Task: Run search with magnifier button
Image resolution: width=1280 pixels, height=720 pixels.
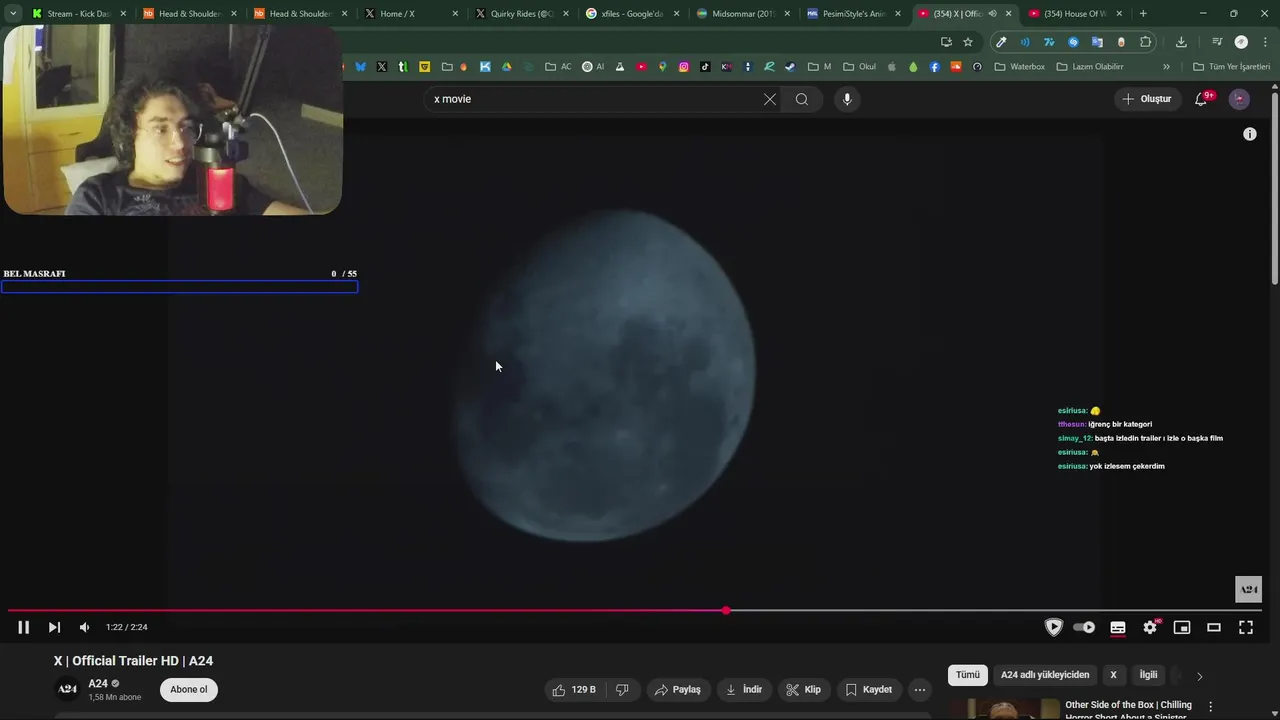Action: pyautogui.click(x=802, y=99)
